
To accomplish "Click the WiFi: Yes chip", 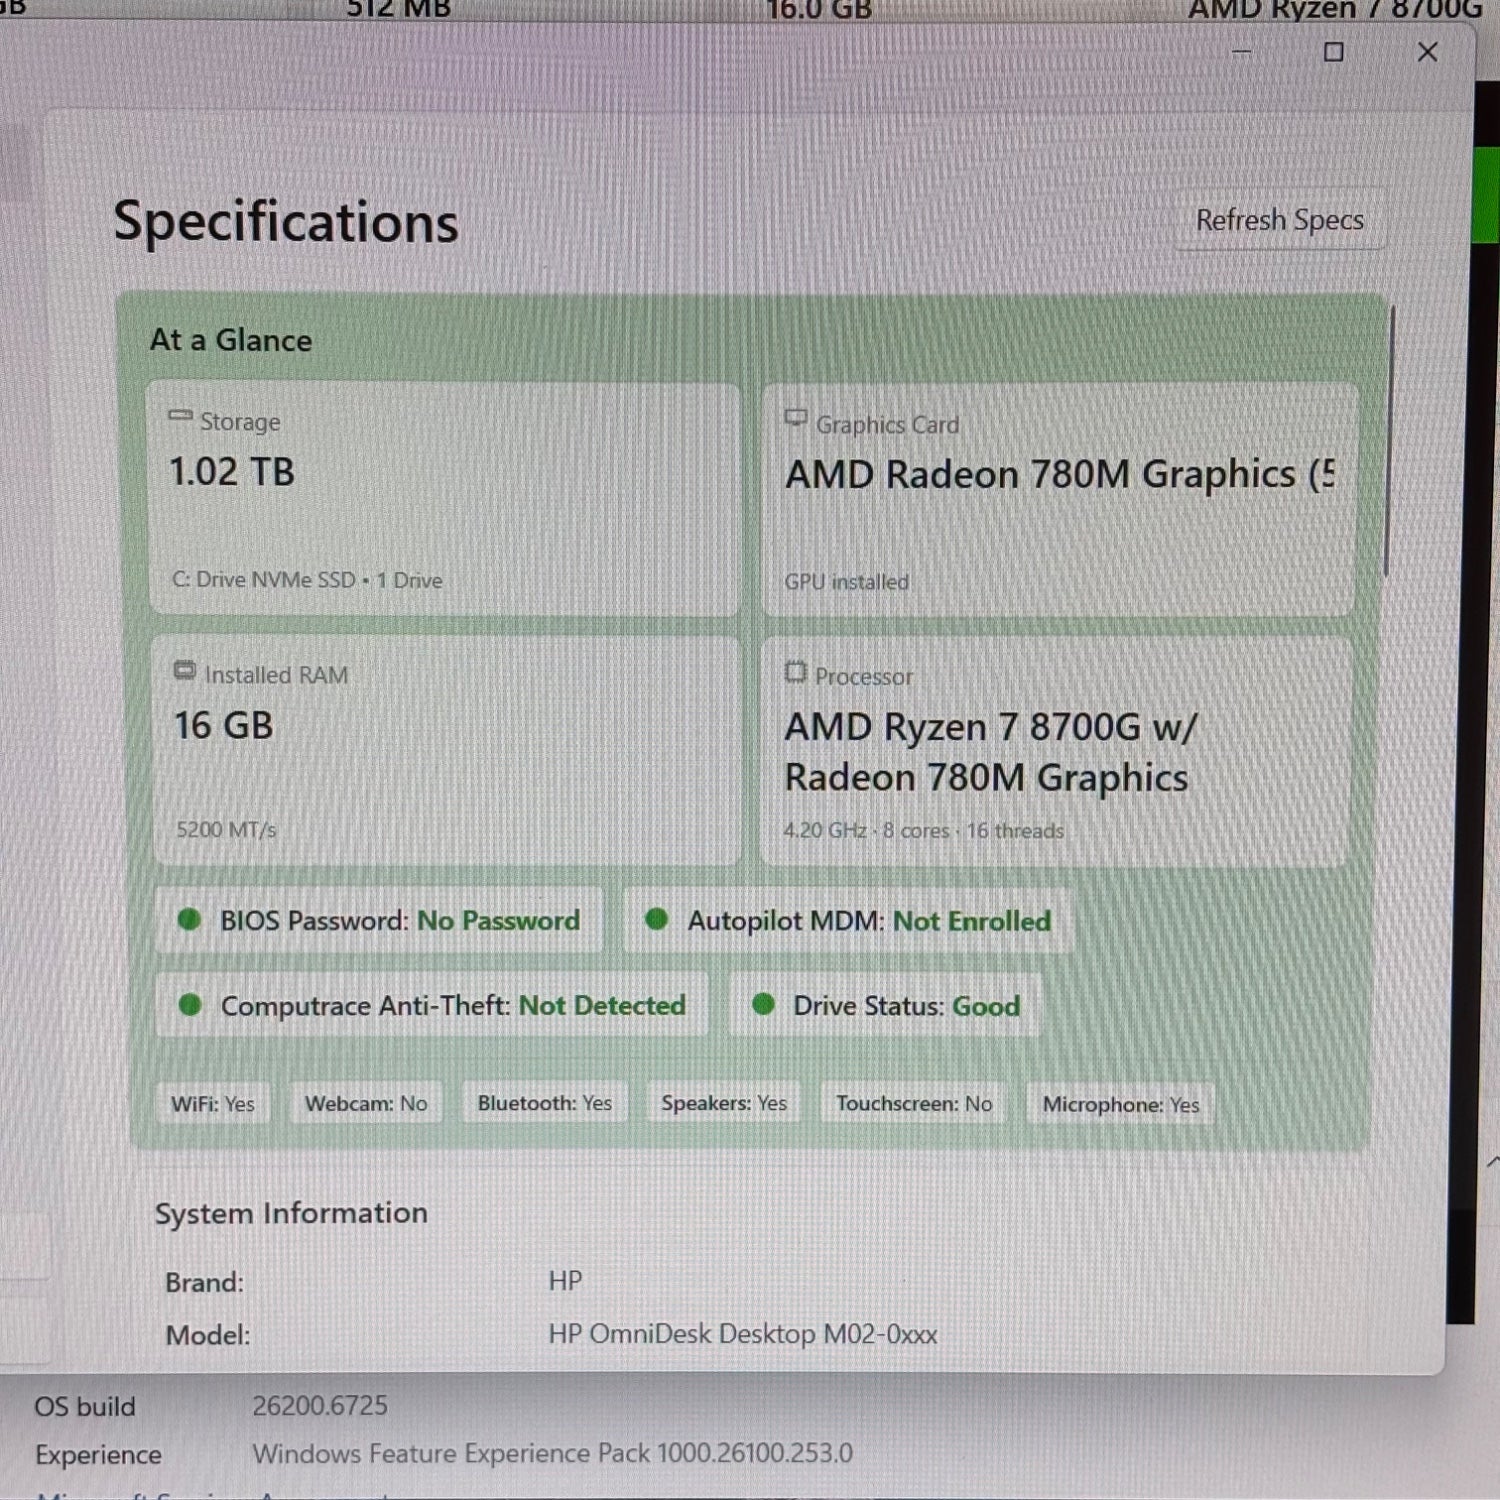I will [213, 1103].
